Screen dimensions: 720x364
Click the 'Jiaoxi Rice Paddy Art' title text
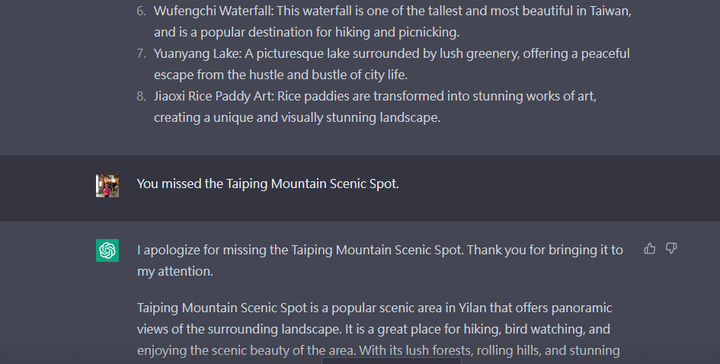click(x=214, y=96)
